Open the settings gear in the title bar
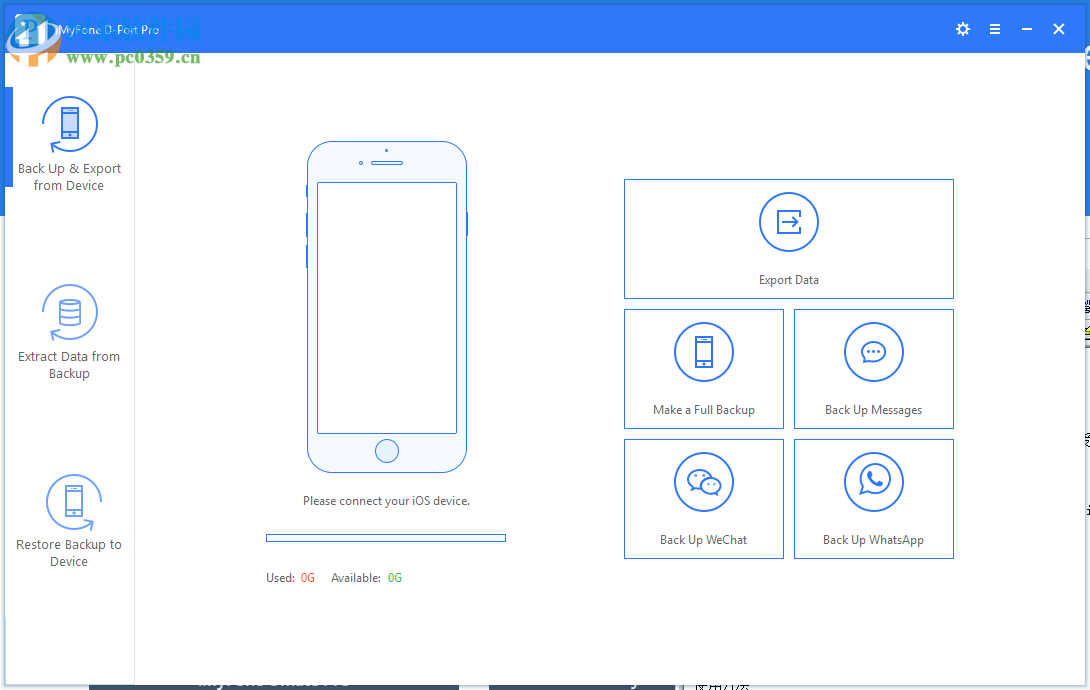This screenshot has width=1090, height=690. click(962, 29)
